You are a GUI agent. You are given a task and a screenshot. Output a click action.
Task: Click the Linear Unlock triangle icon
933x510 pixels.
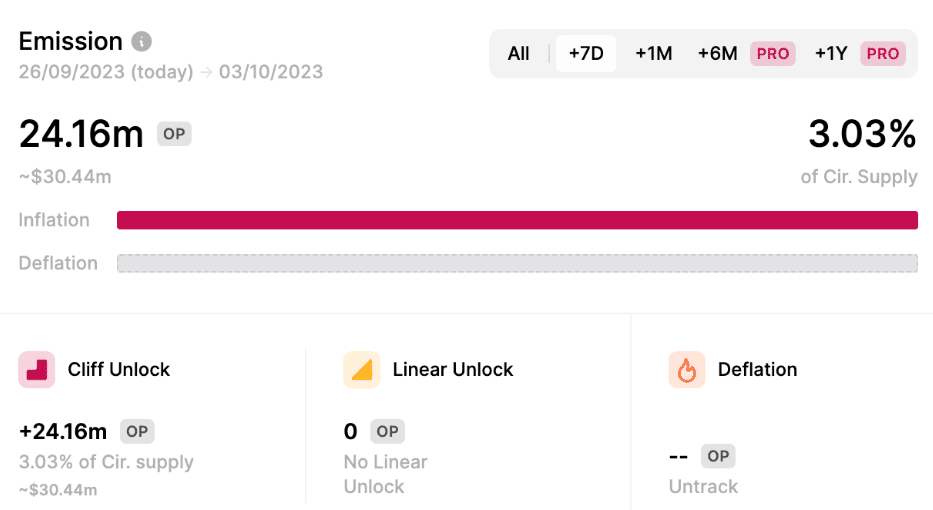pyautogui.click(x=361, y=369)
